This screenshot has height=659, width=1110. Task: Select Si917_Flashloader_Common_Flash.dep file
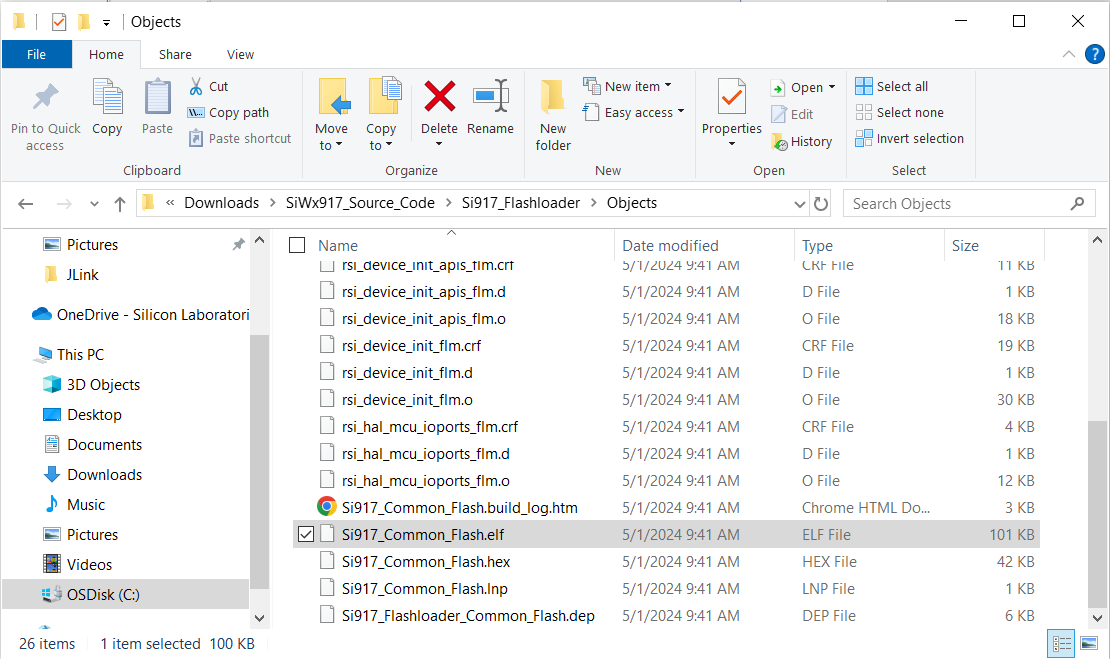pyautogui.click(x=468, y=616)
